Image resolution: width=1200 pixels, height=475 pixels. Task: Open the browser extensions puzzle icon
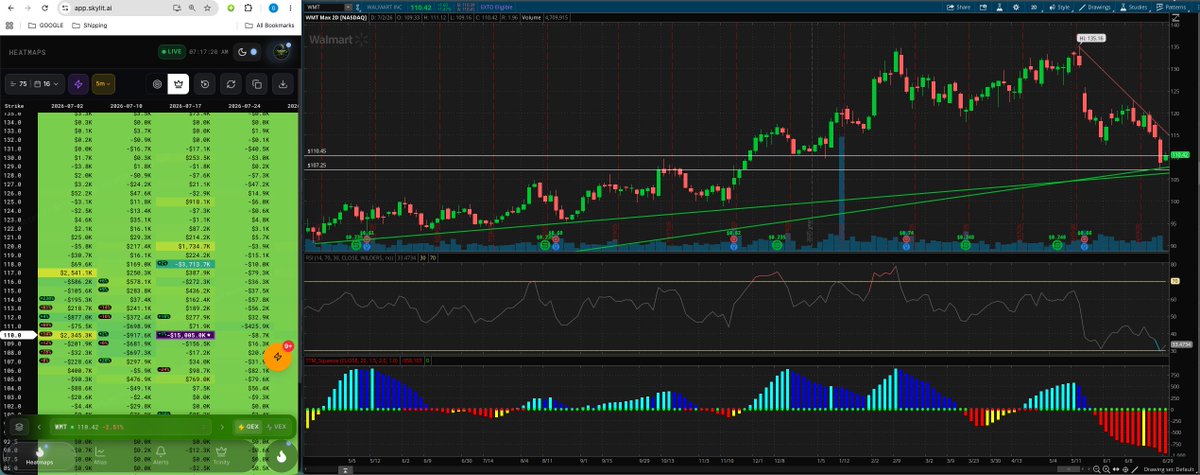point(248,6)
